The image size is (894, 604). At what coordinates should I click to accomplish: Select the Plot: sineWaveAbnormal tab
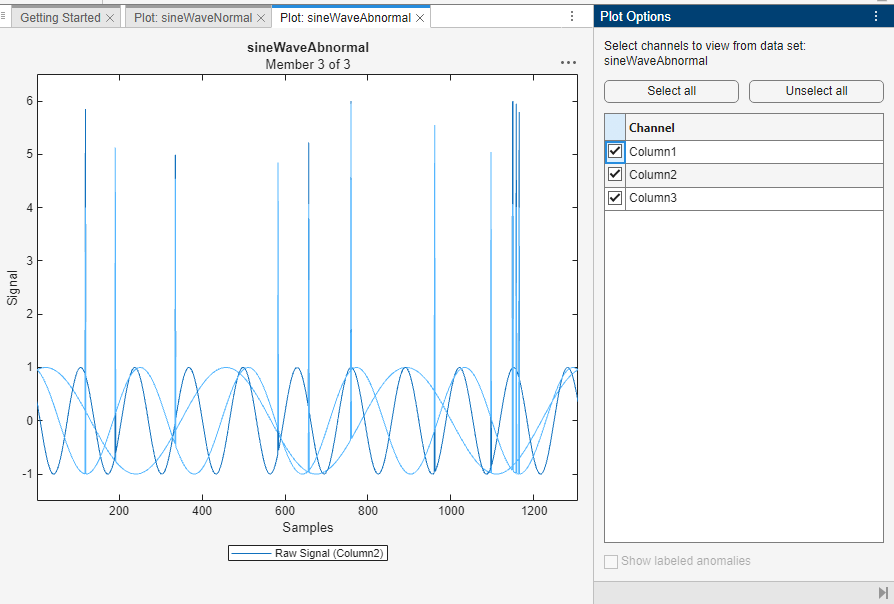(x=345, y=18)
